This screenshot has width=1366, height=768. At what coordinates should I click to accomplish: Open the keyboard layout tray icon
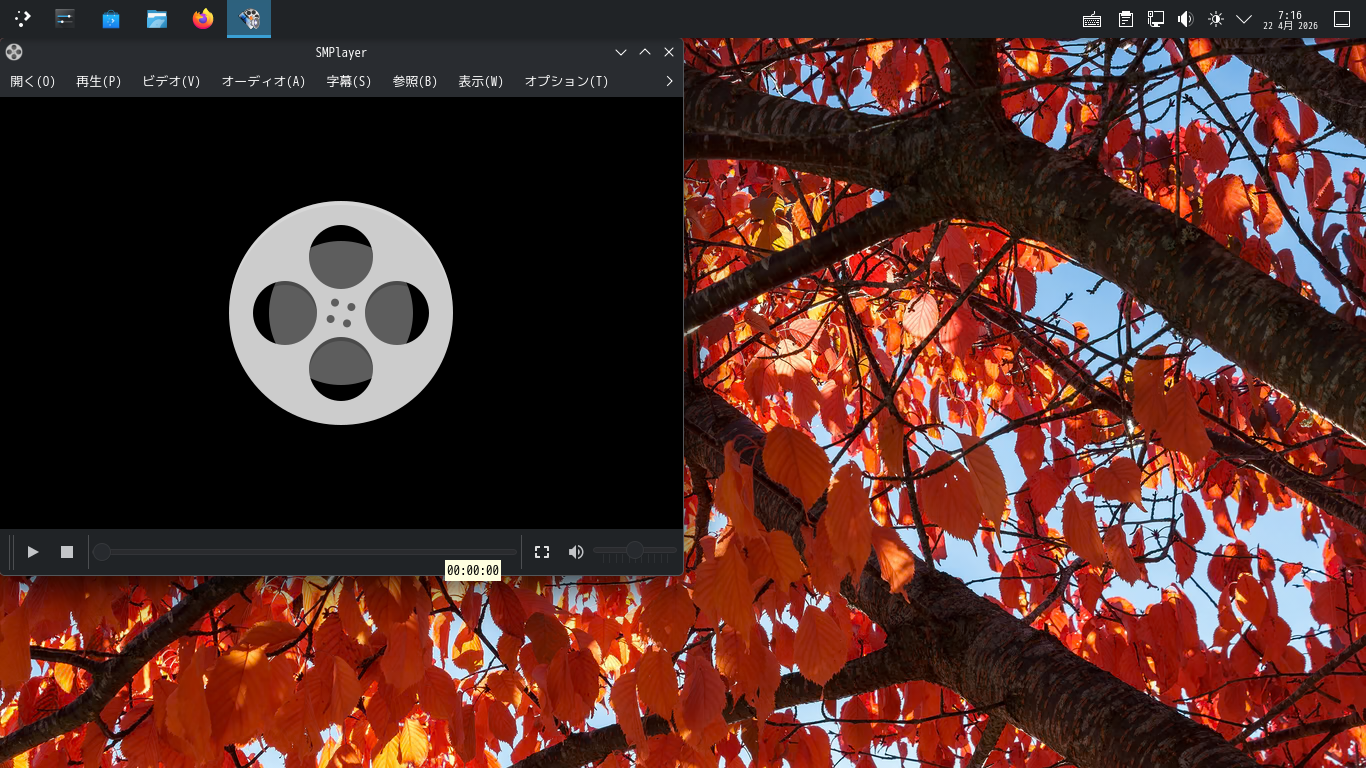point(1092,18)
